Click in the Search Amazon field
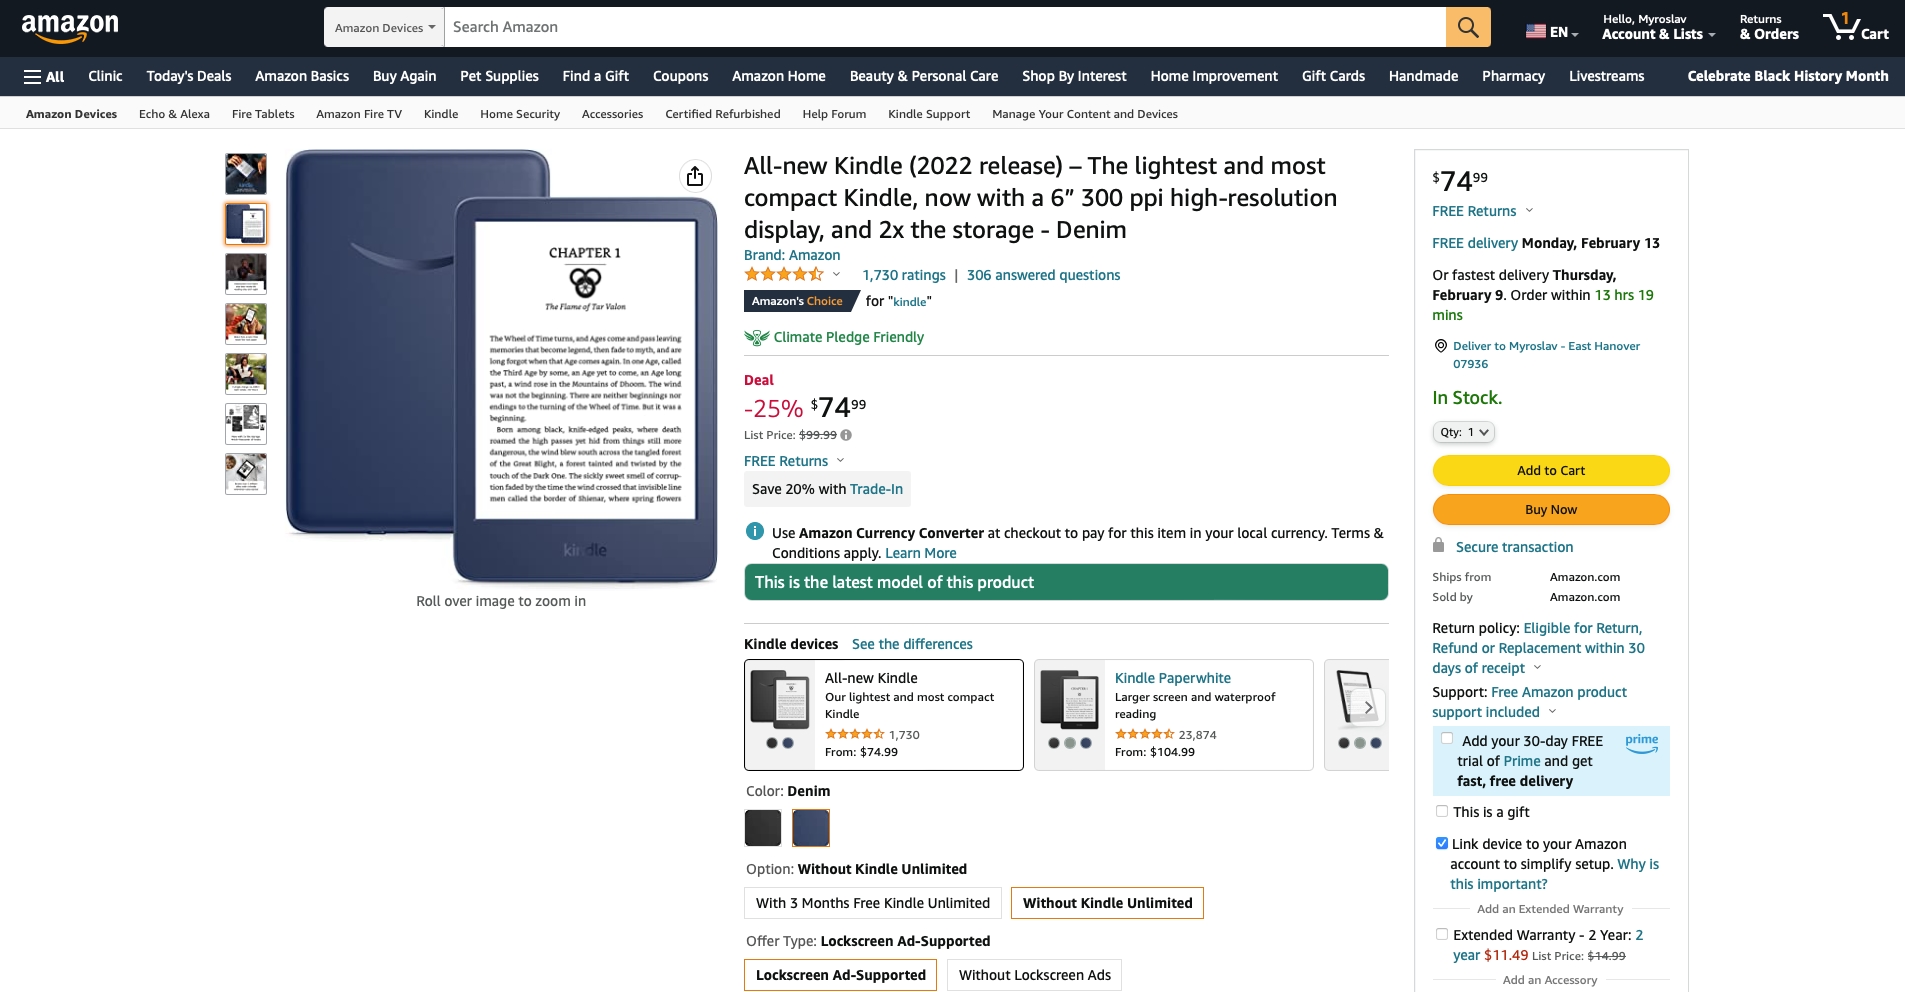This screenshot has width=1905, height=992. 945,27
